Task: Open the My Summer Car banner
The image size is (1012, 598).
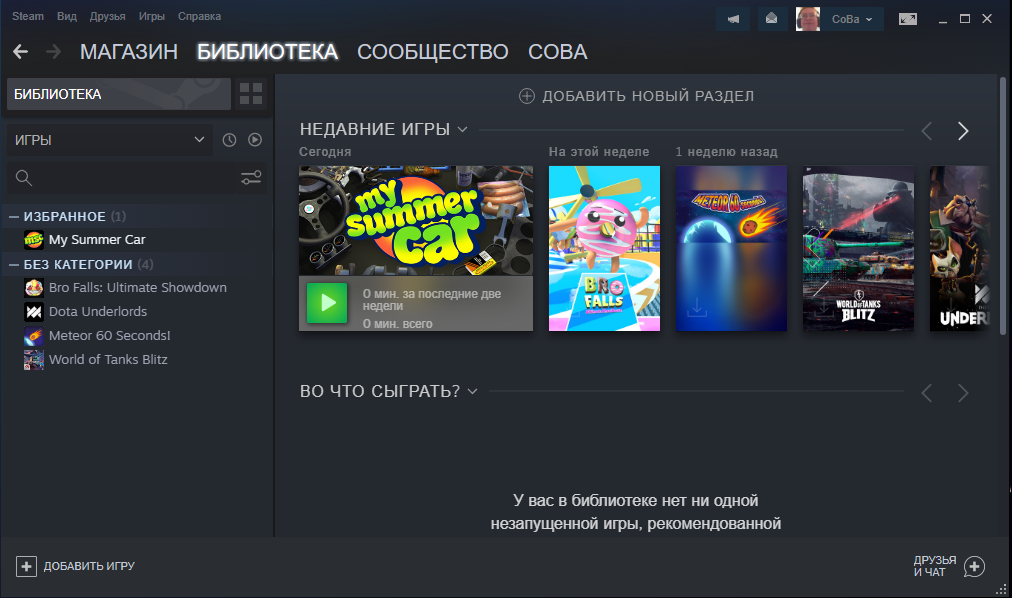Action: (x=416, y=221)
